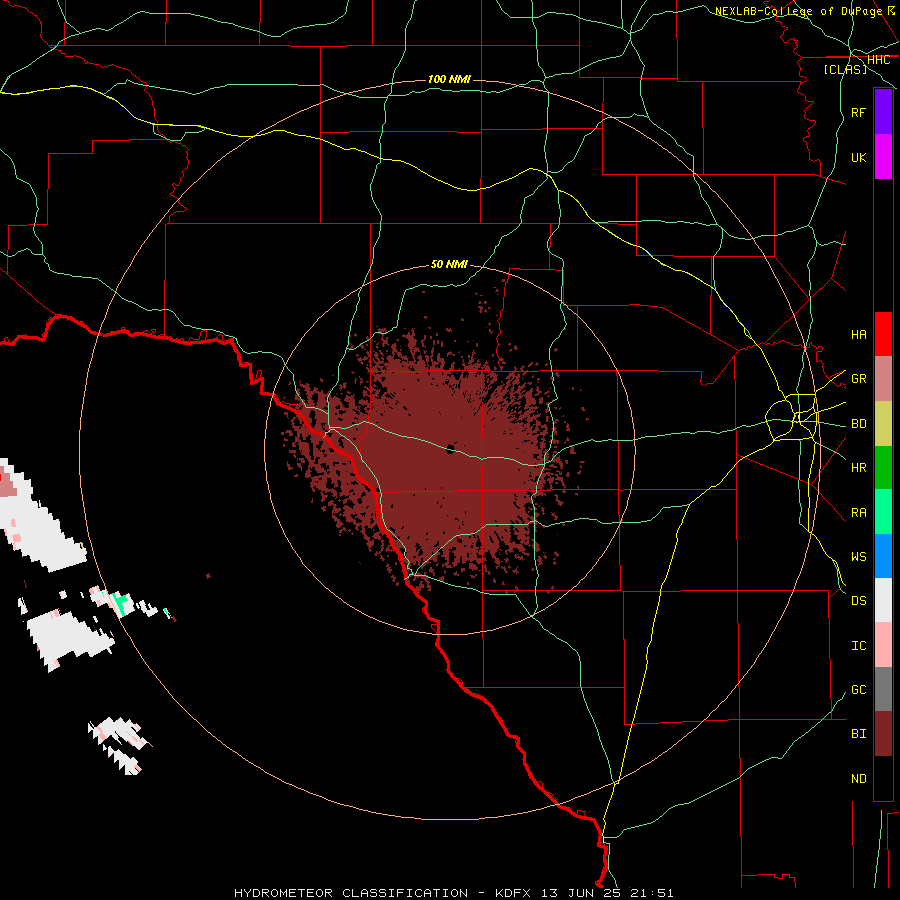Click the ND legend label
Viewport: 900px width, 900px height.
click(858, 779)
